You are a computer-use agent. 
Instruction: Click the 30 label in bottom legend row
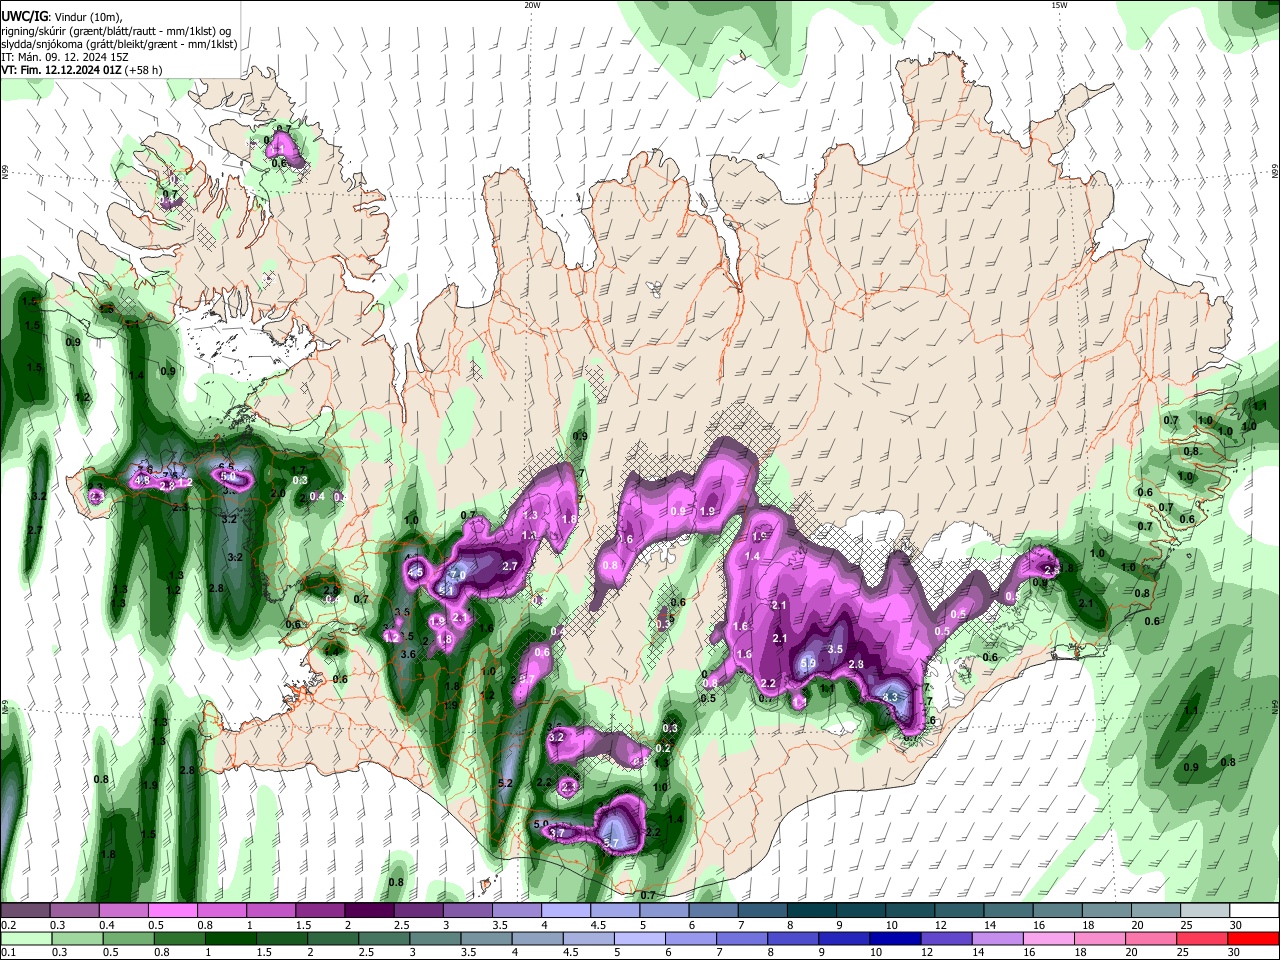[x=1235, y=952]
